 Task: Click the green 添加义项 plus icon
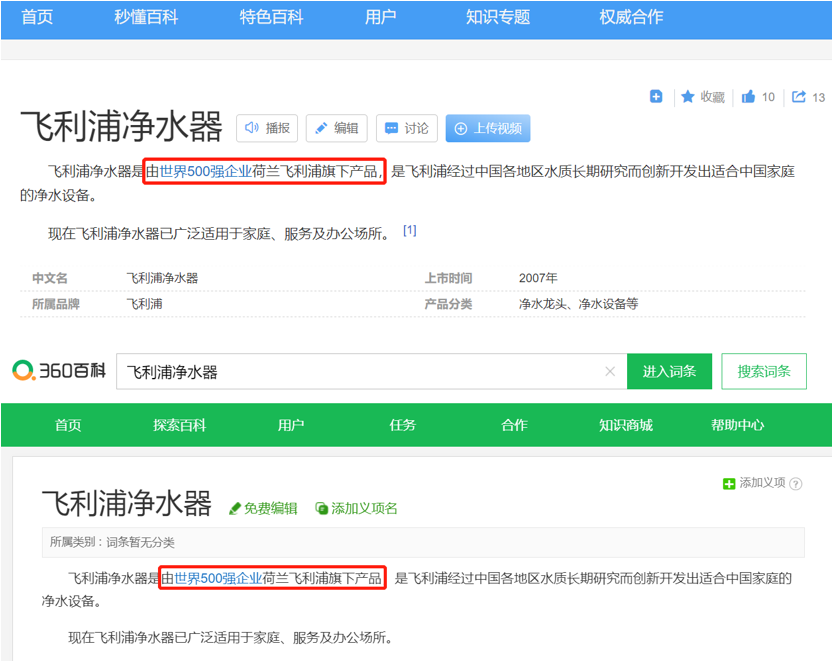729,484
